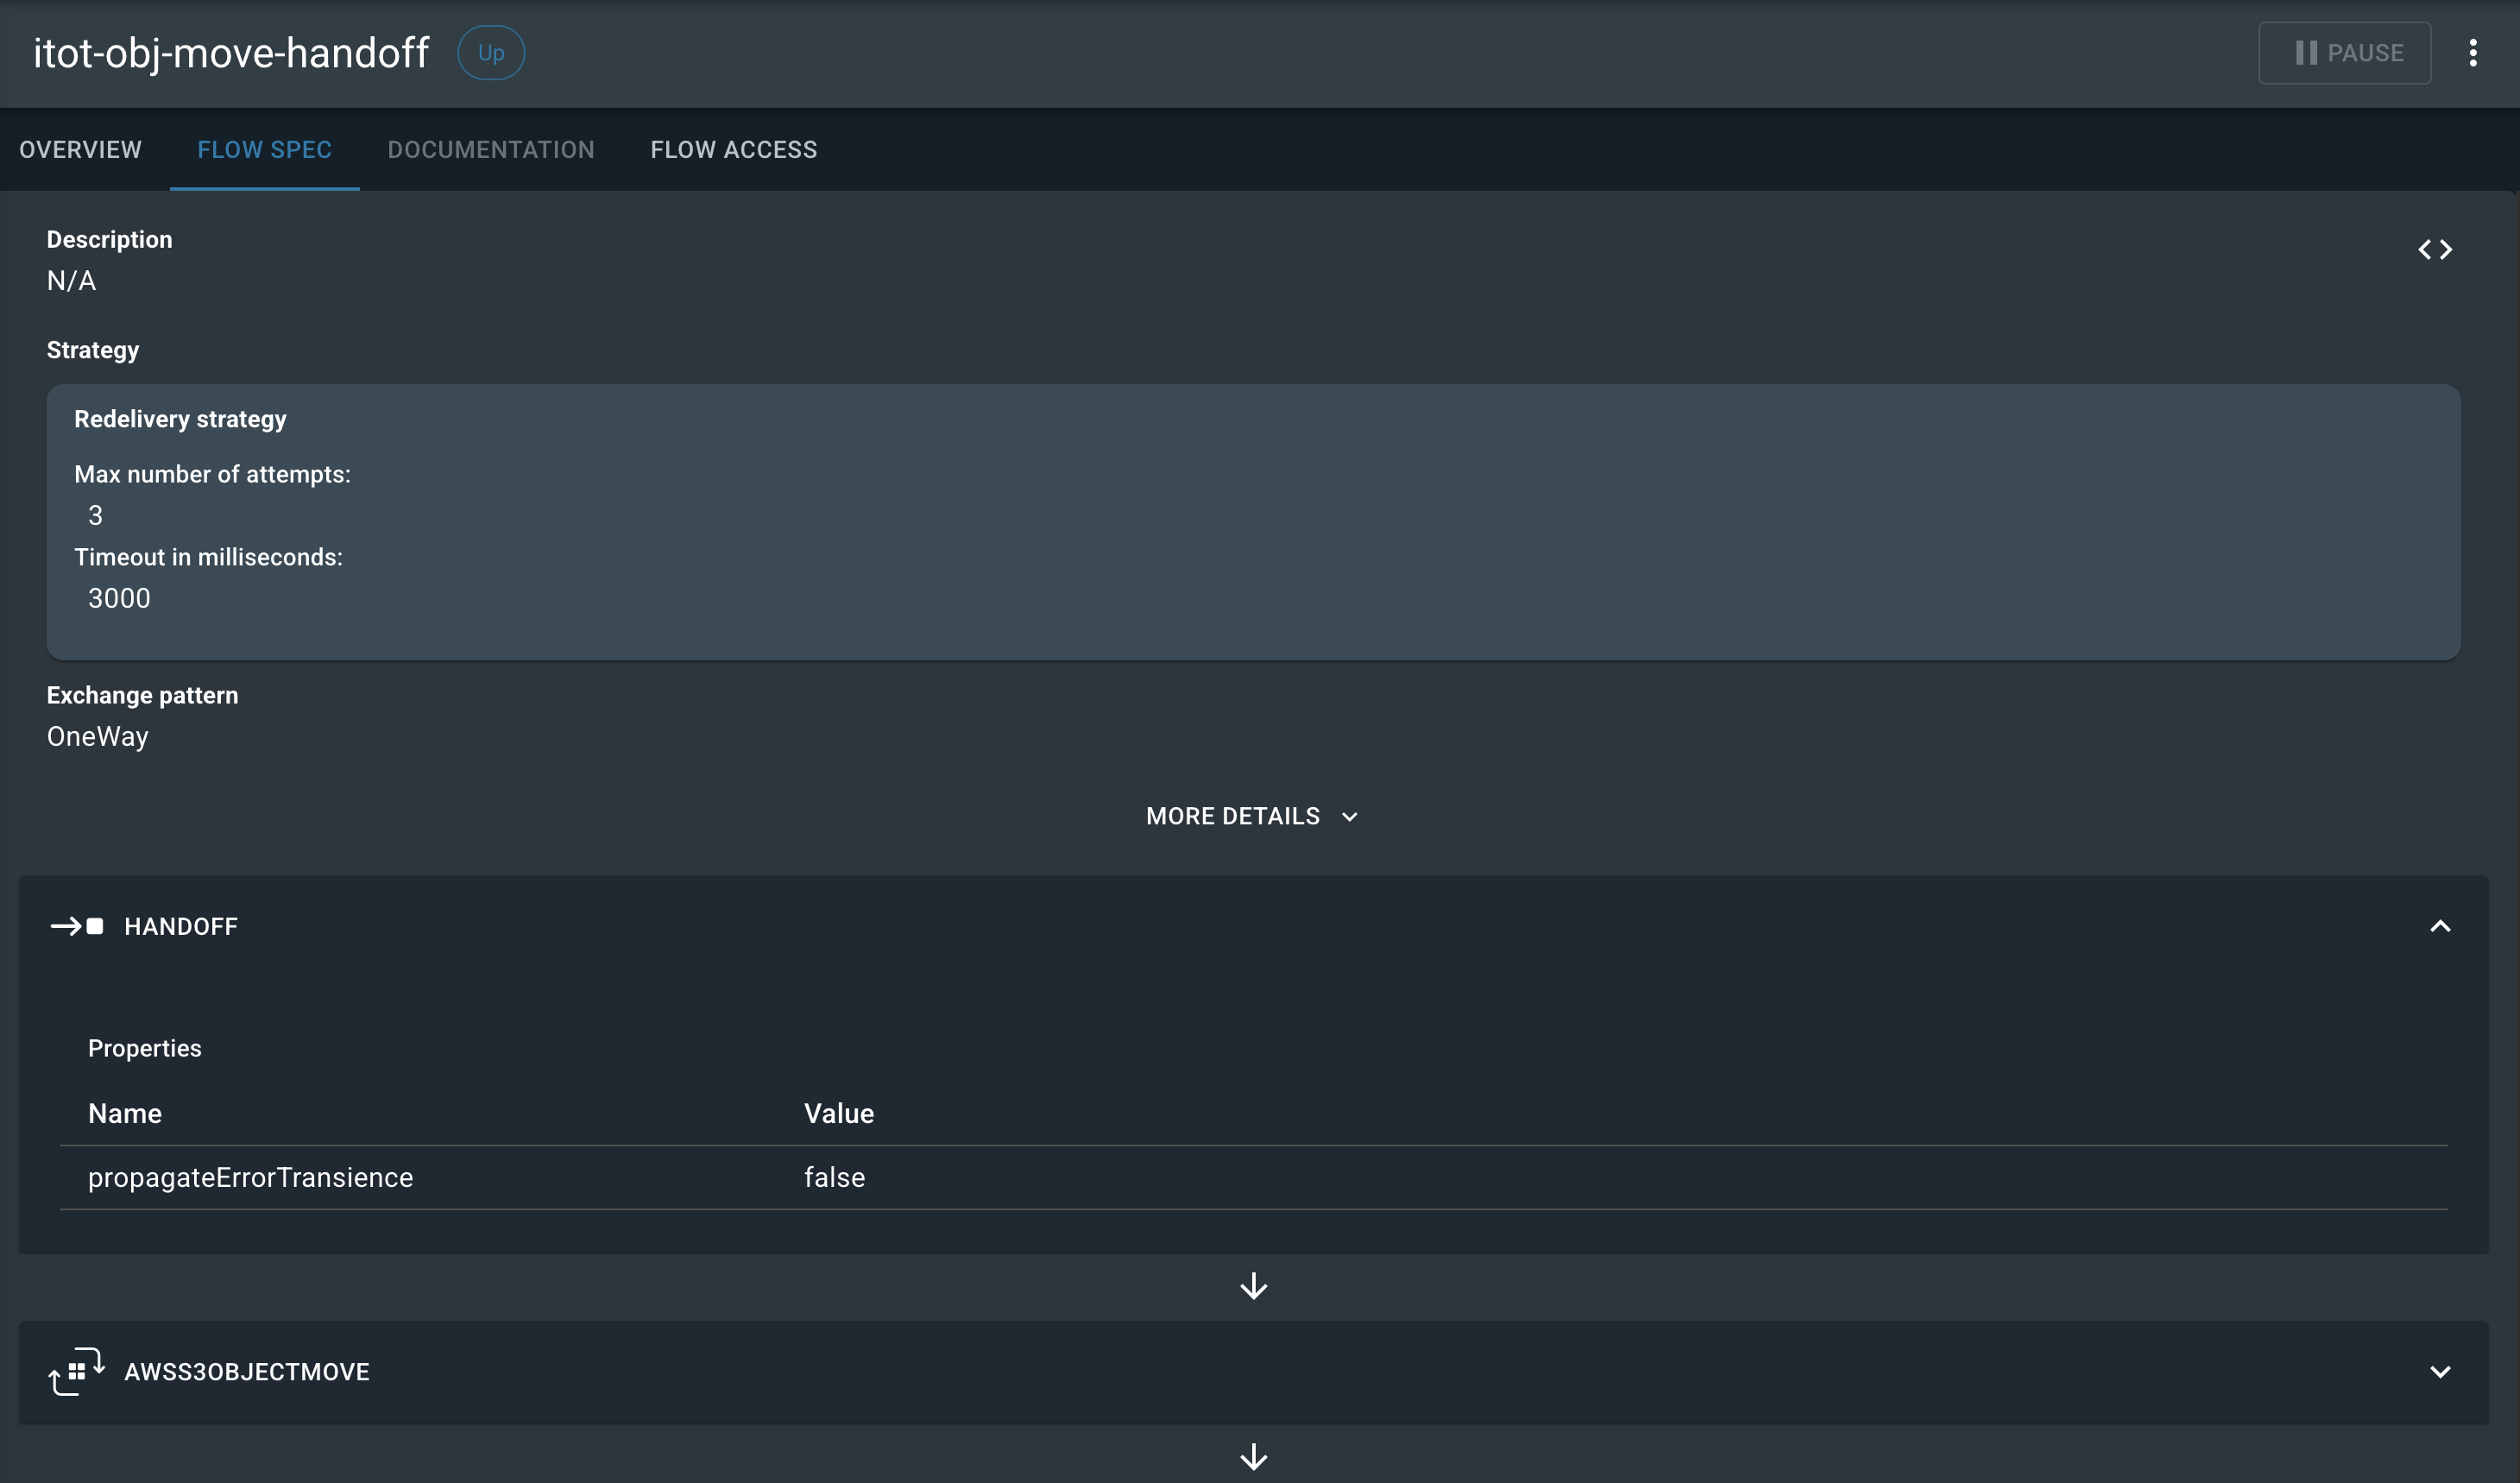2520x1483 pixels.
Task: Click the code view angle-brackets icon
Action: (x=2436, y=249)
